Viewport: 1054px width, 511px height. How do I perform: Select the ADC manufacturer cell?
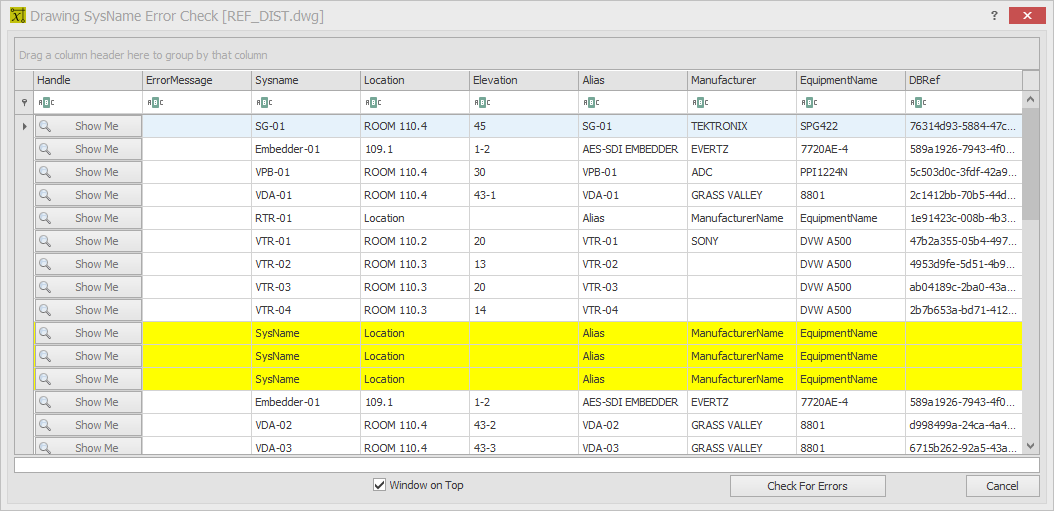[741, 171]
